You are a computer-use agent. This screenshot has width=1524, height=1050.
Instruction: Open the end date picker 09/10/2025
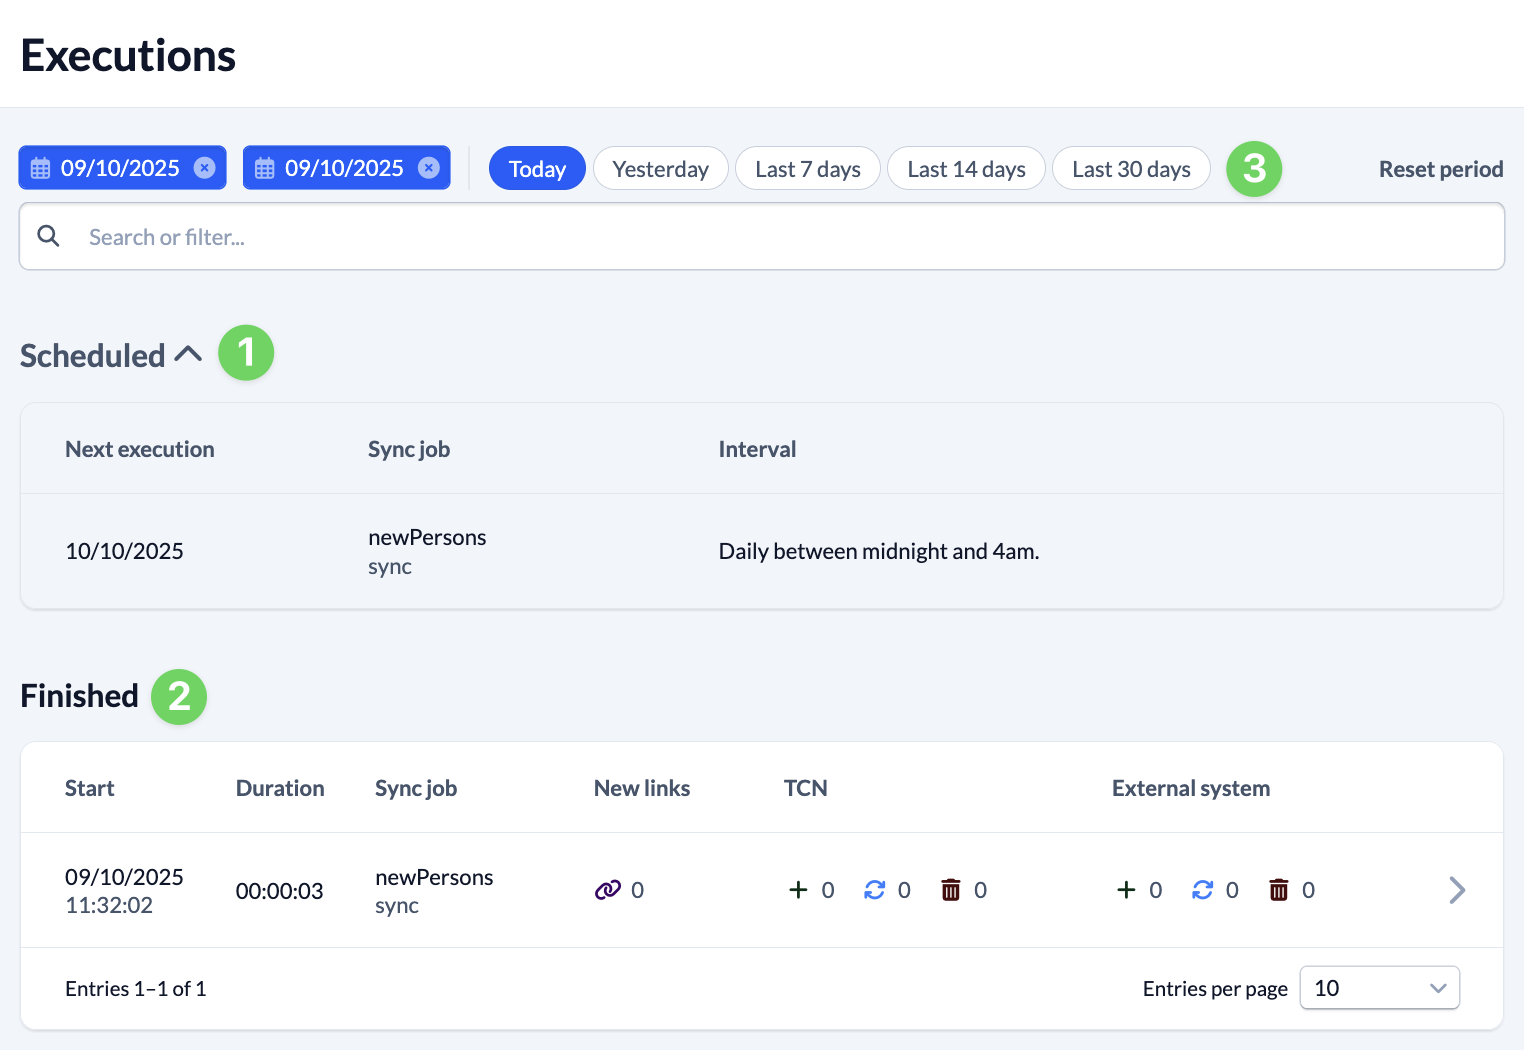(x=346, y=168)
